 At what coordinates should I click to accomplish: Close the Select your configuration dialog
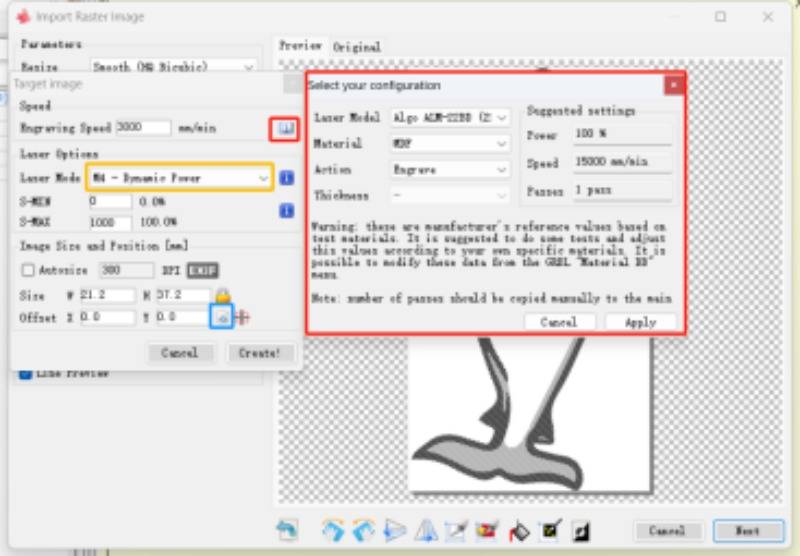click(673, 85)
